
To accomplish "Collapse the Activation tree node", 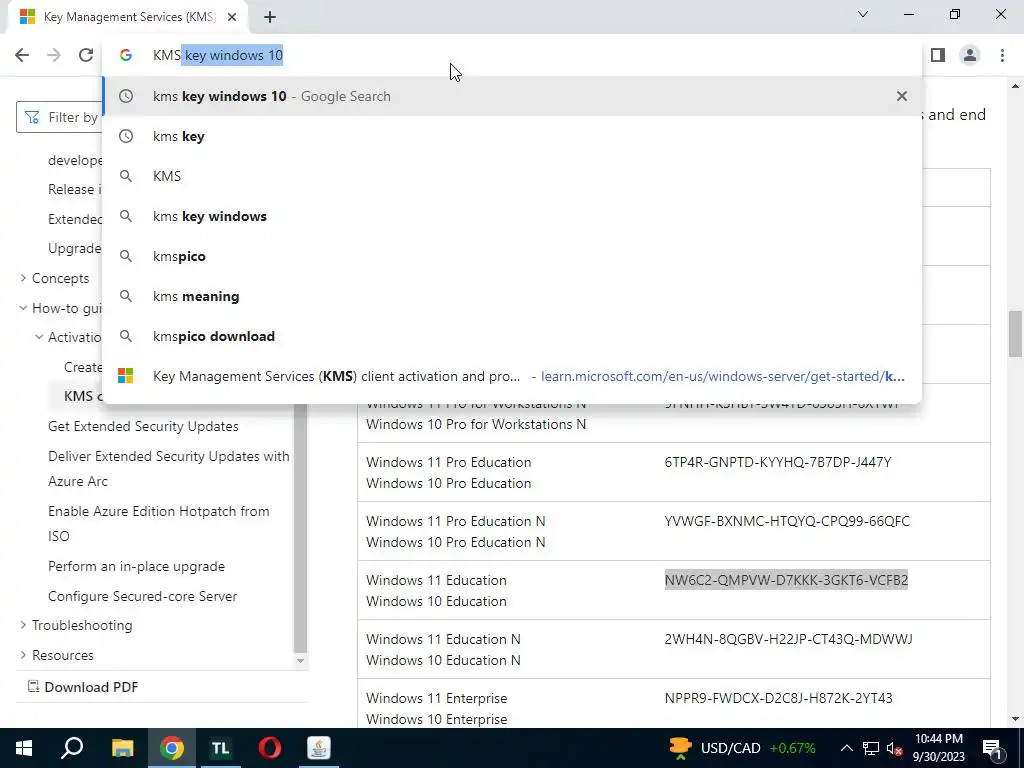I will (39, 338).
